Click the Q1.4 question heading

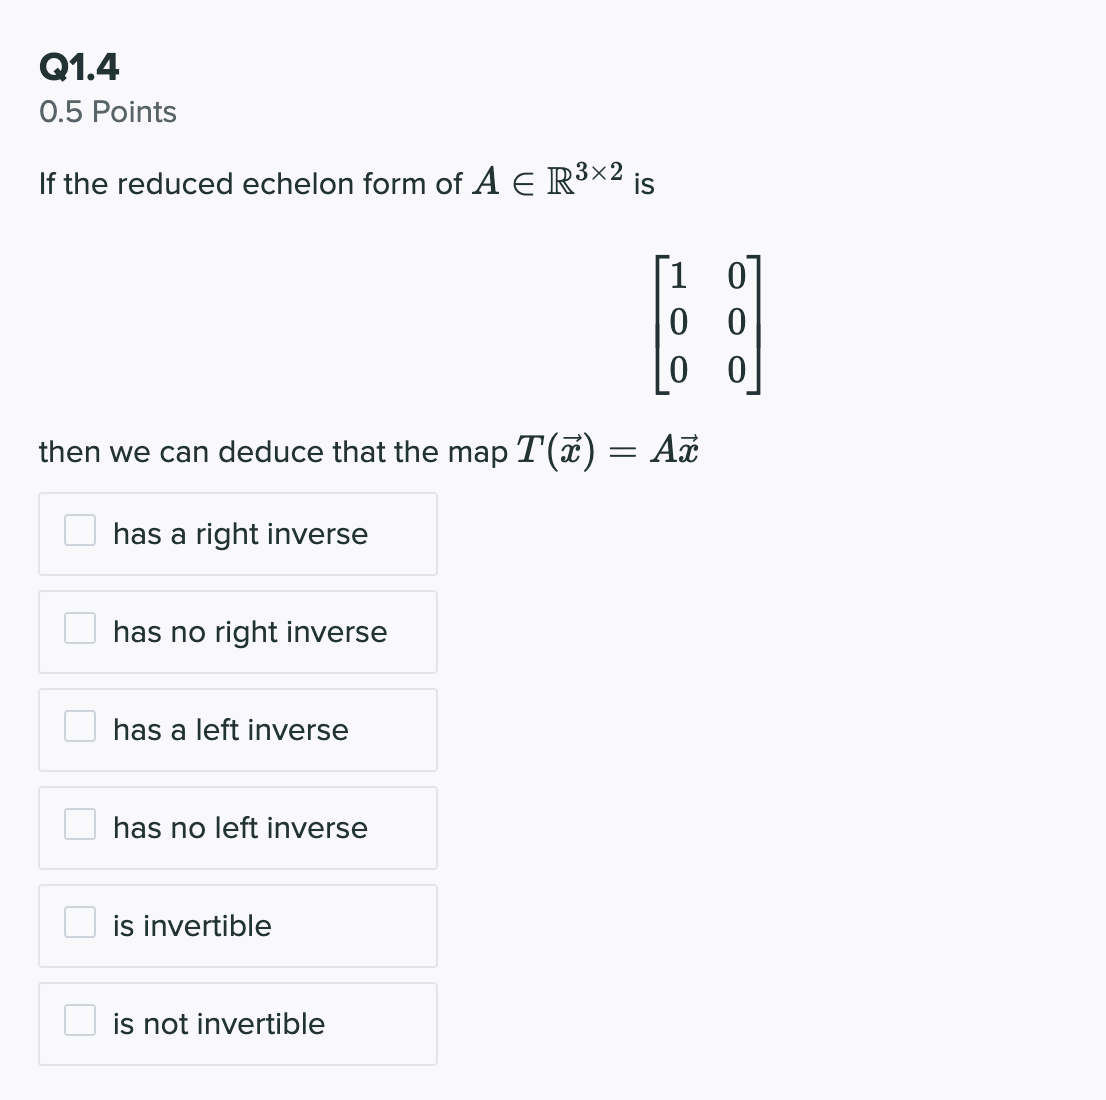[79, 66]
